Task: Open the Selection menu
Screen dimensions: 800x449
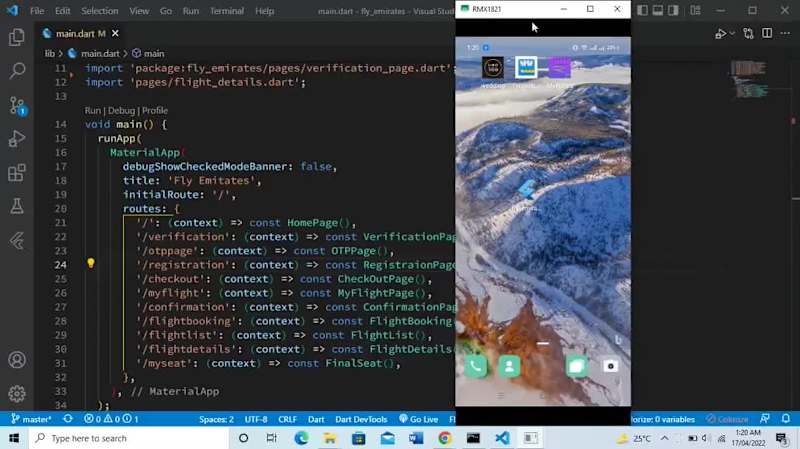Action: click(x=99, y=11)
